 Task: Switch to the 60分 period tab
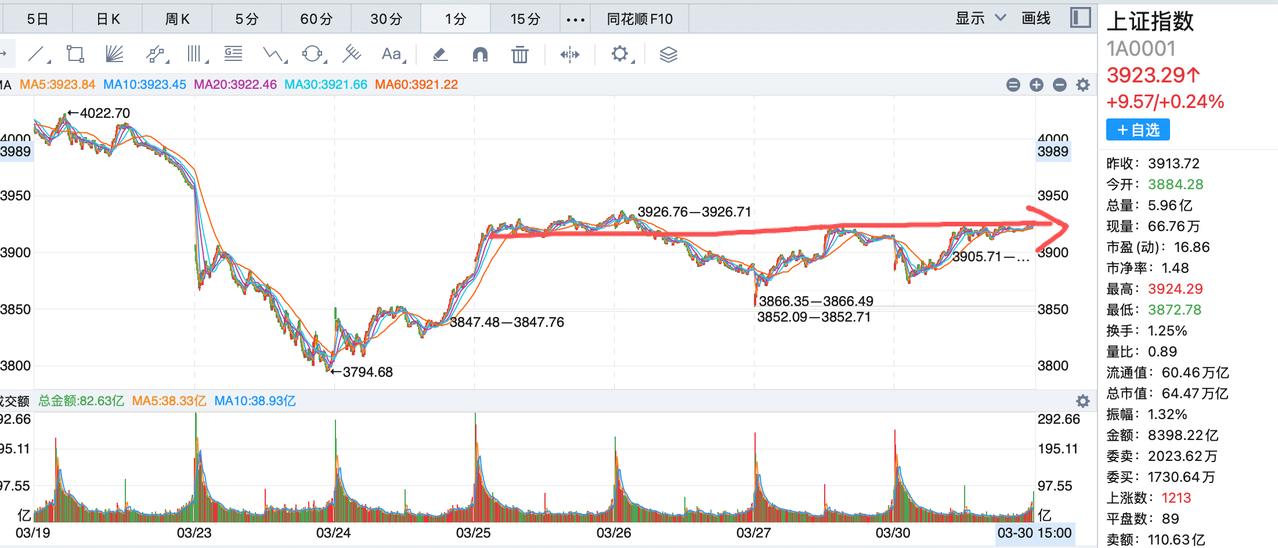[x=316, y=19]
